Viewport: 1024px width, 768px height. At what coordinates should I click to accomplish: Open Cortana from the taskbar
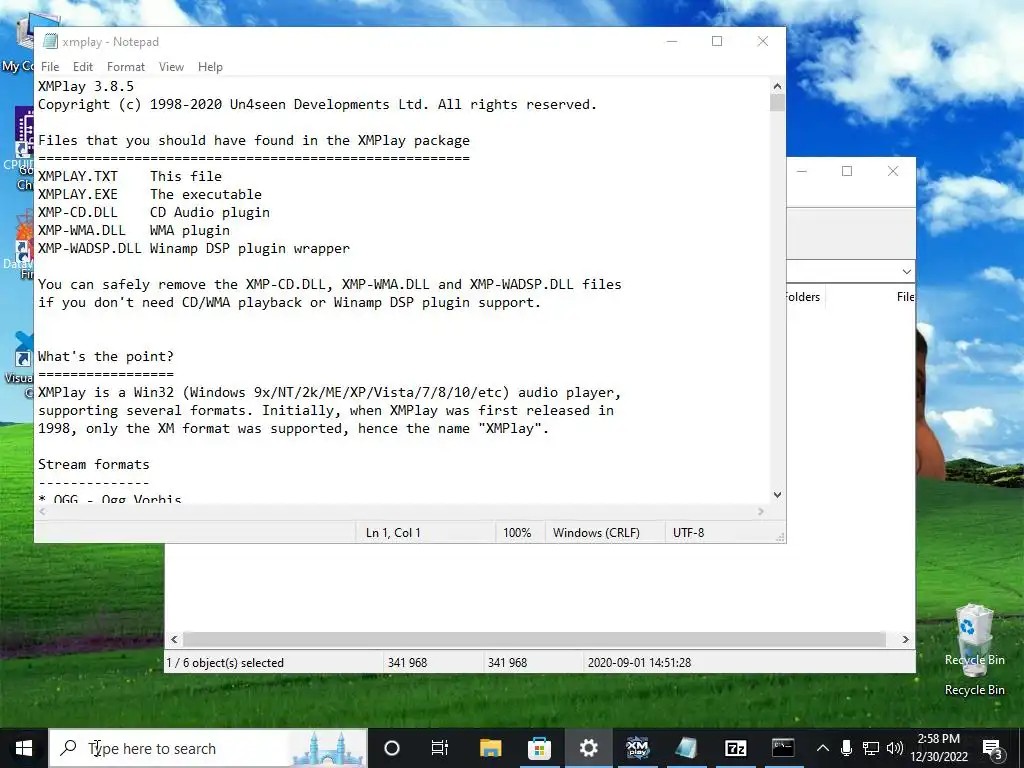pyautogui.click(x=392, y=748)
